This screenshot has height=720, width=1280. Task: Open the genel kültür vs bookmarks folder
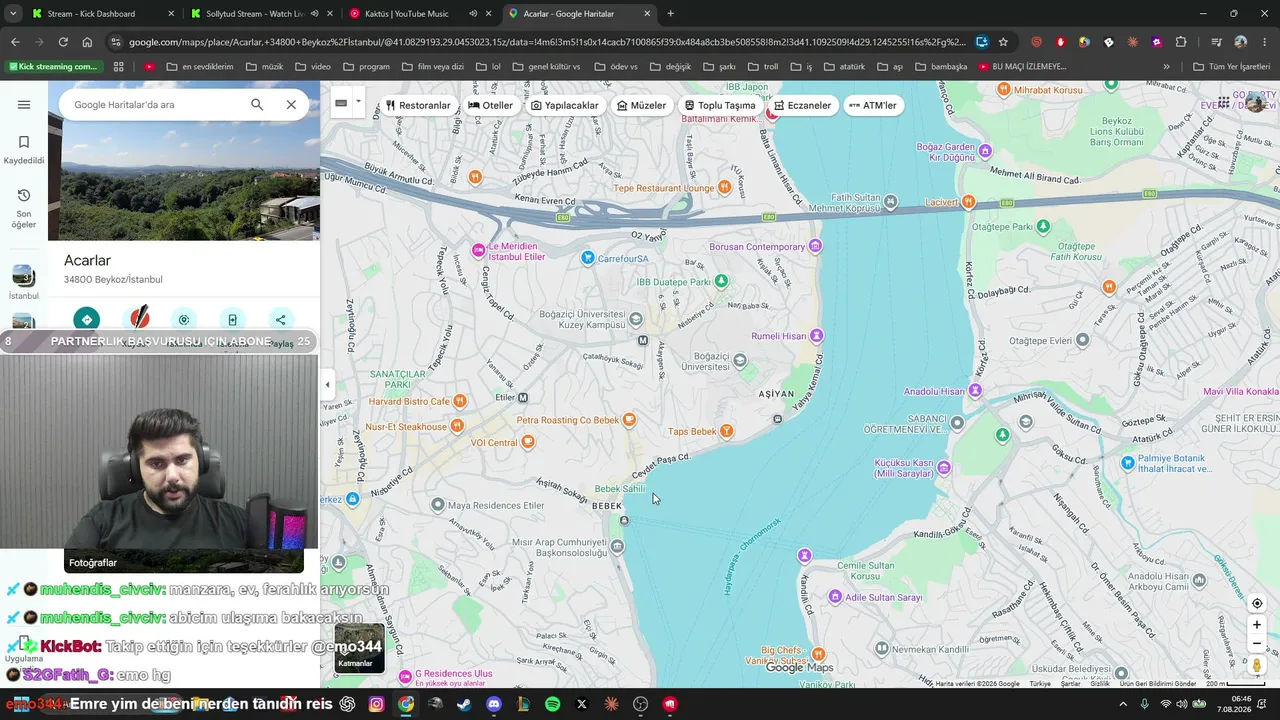pos(545,67)
